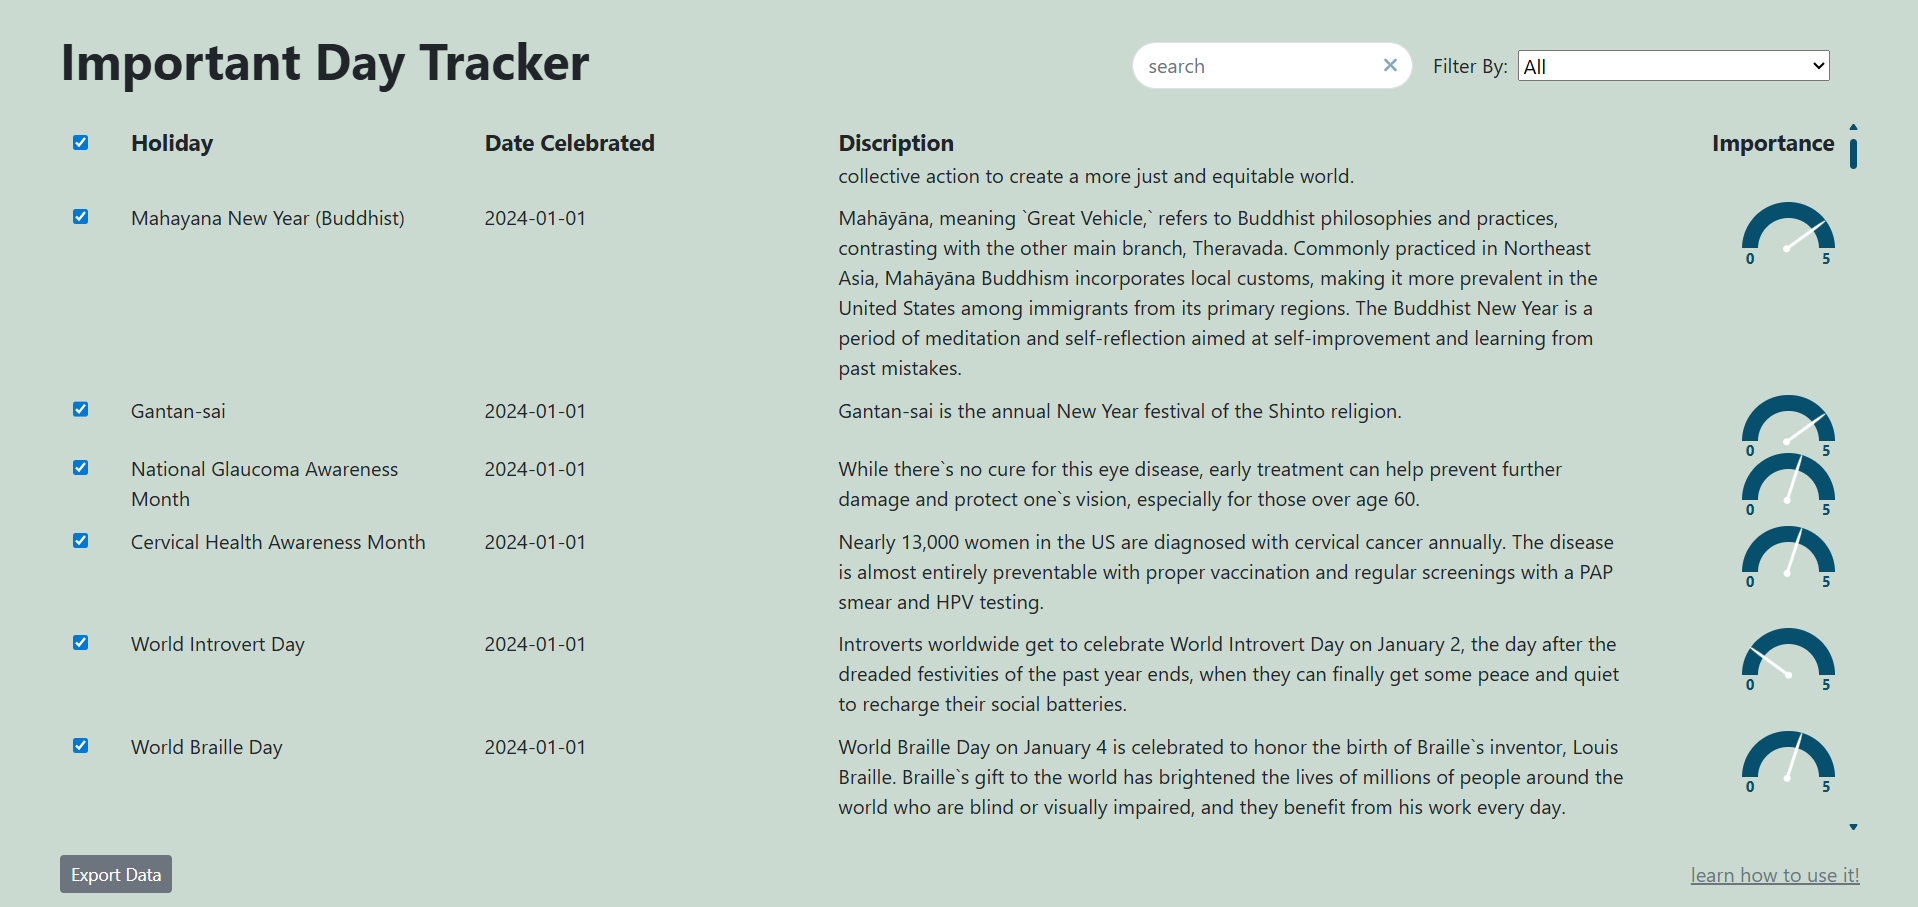The image size is (1918, 907).
Task: Click National Glaucoma Awareness Month importance gauge
Action: (x=1788, y=481)
